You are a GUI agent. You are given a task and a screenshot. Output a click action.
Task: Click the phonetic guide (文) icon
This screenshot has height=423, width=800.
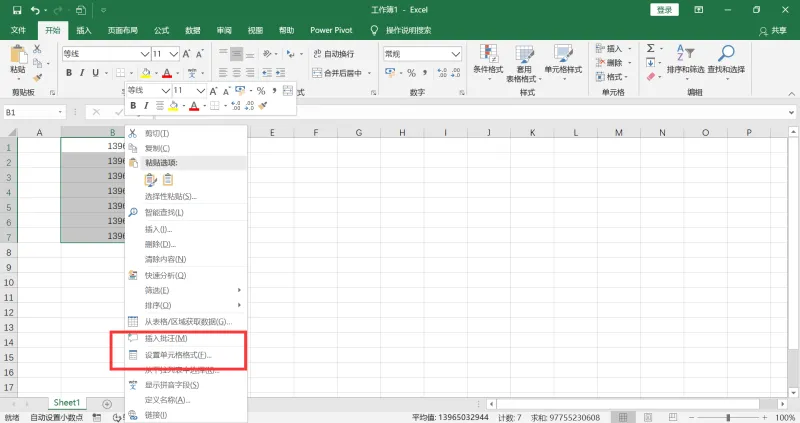192,73
